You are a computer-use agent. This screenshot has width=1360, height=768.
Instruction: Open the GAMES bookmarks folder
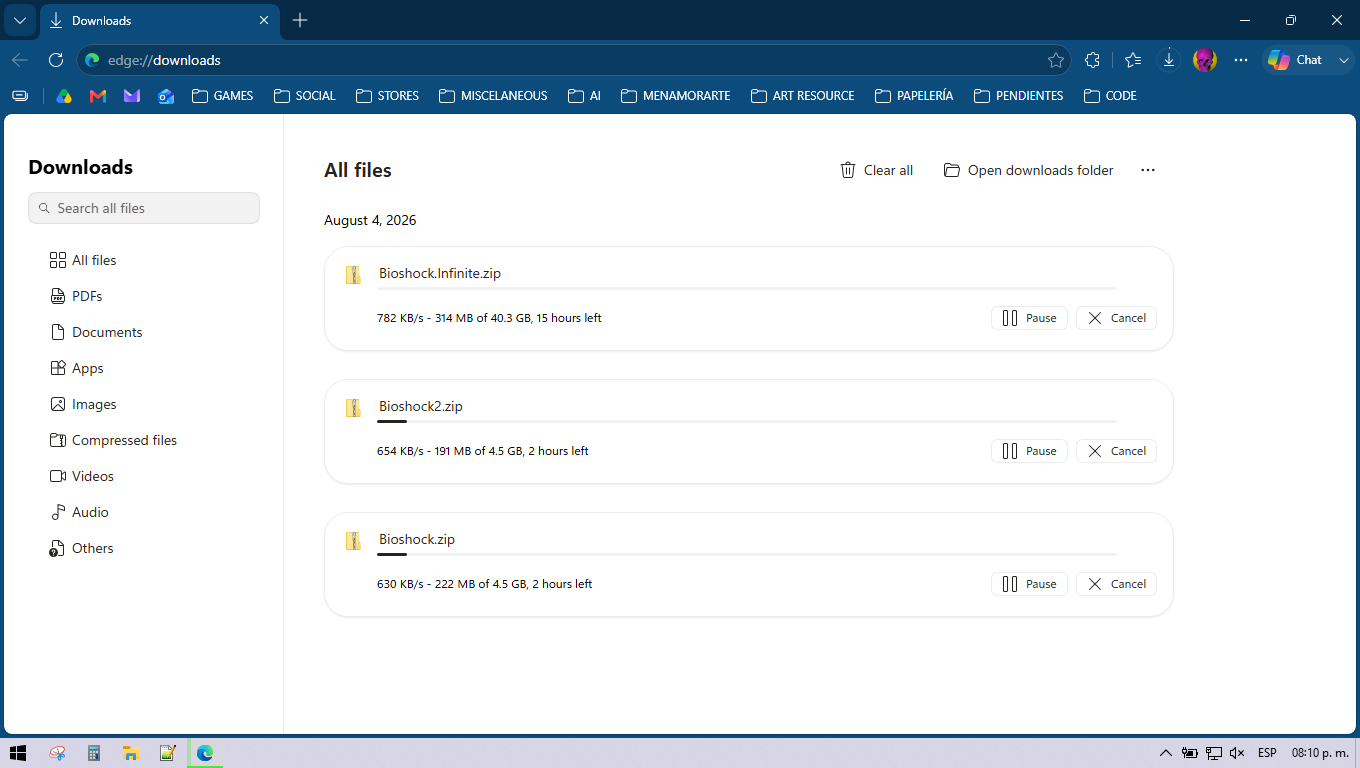222,96
